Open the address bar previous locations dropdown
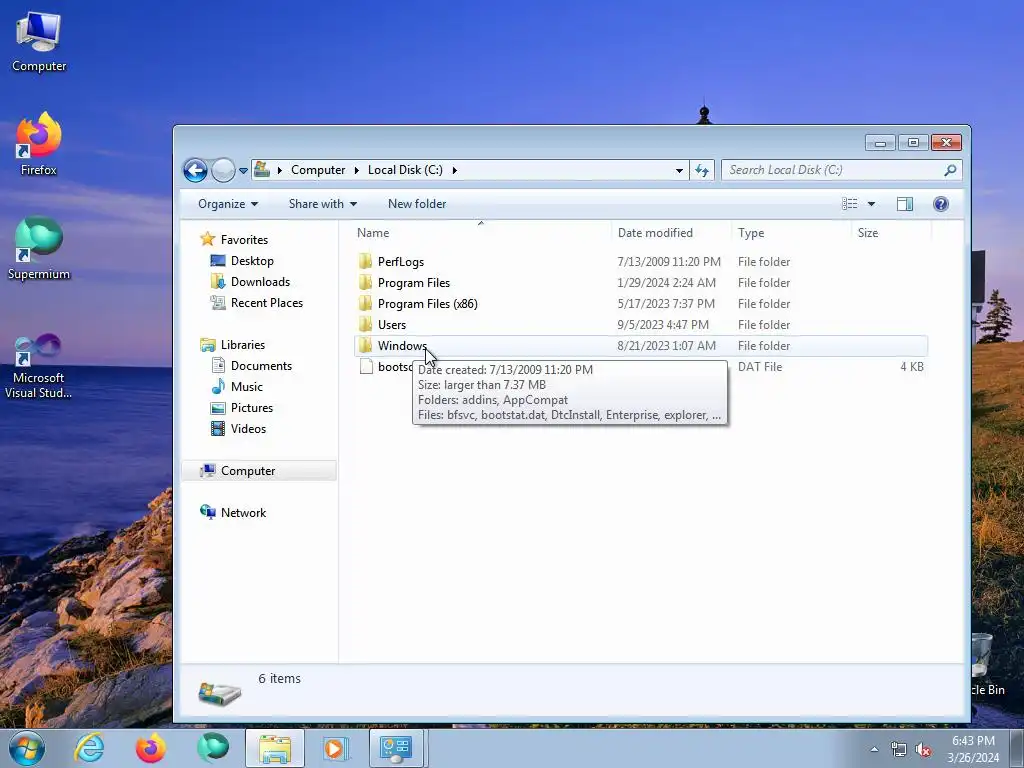 point(679,170)
